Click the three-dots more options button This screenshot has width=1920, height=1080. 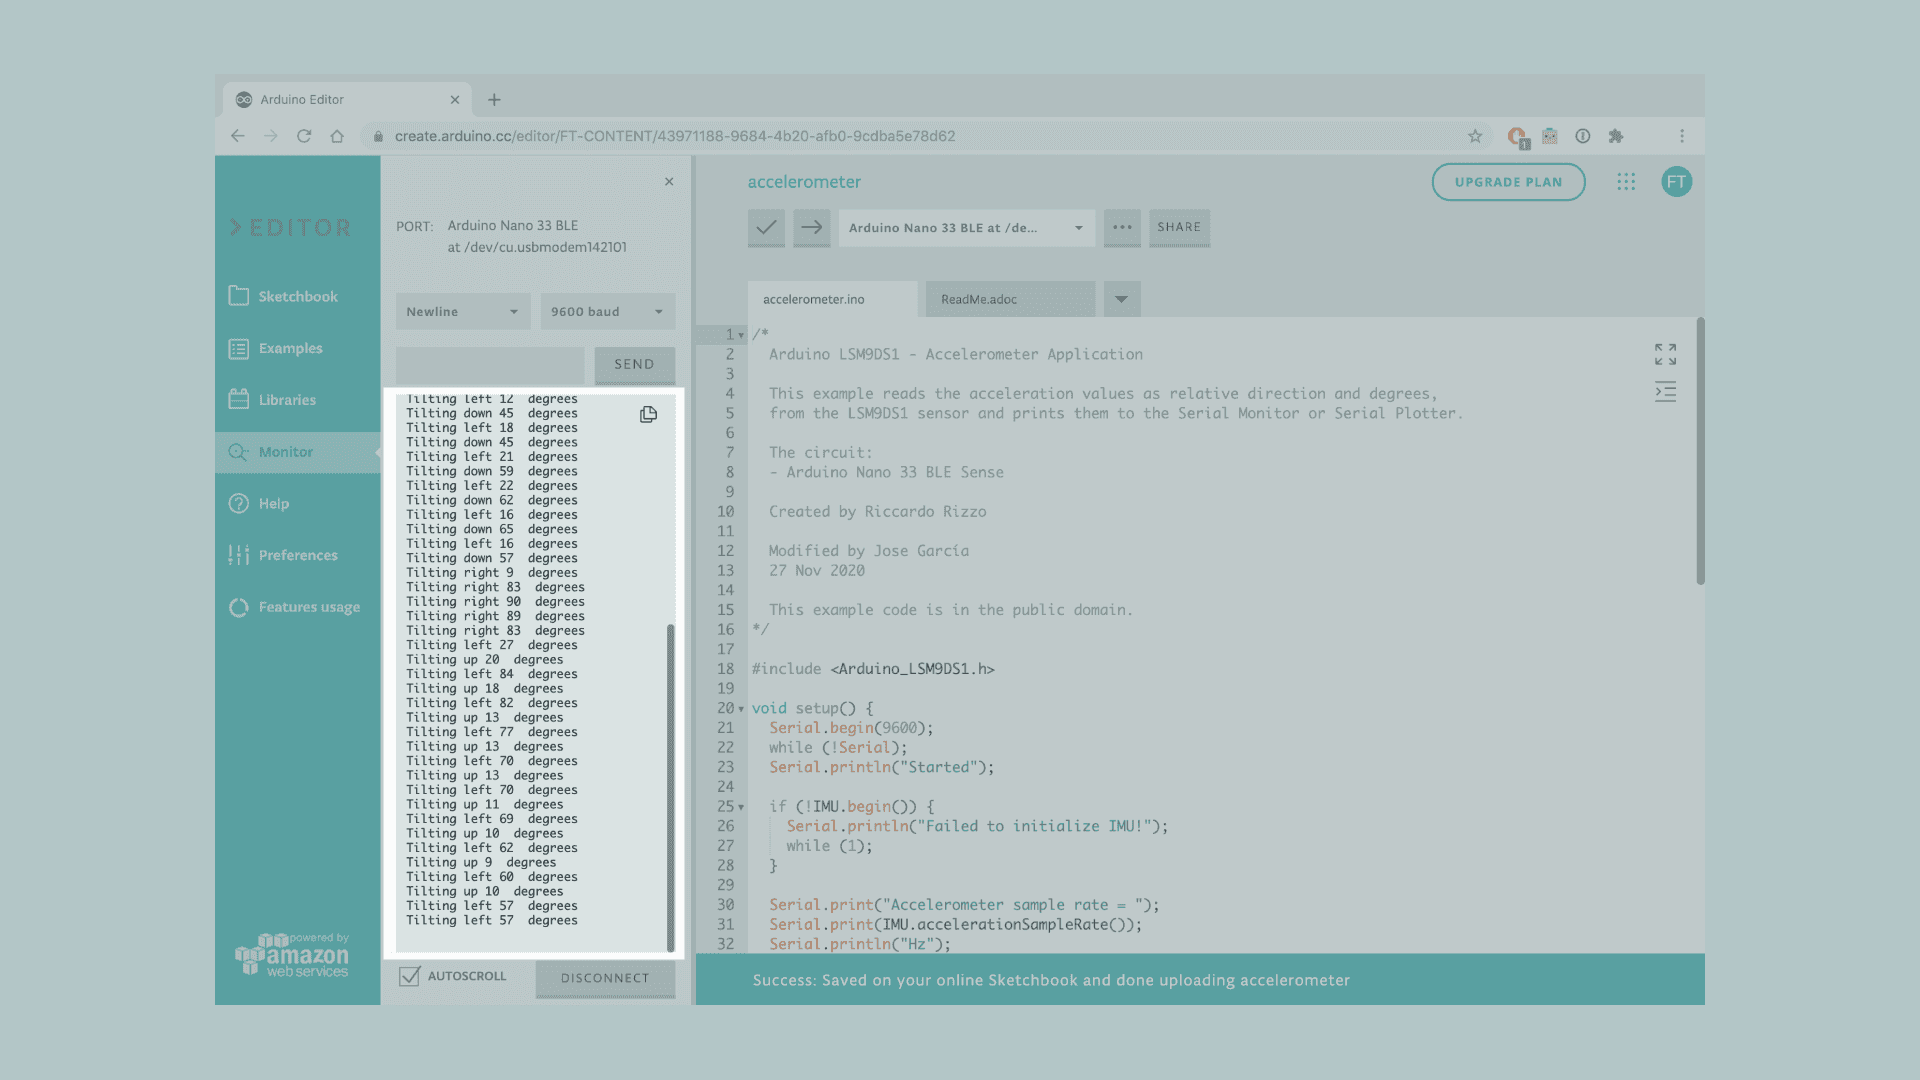1122,227
